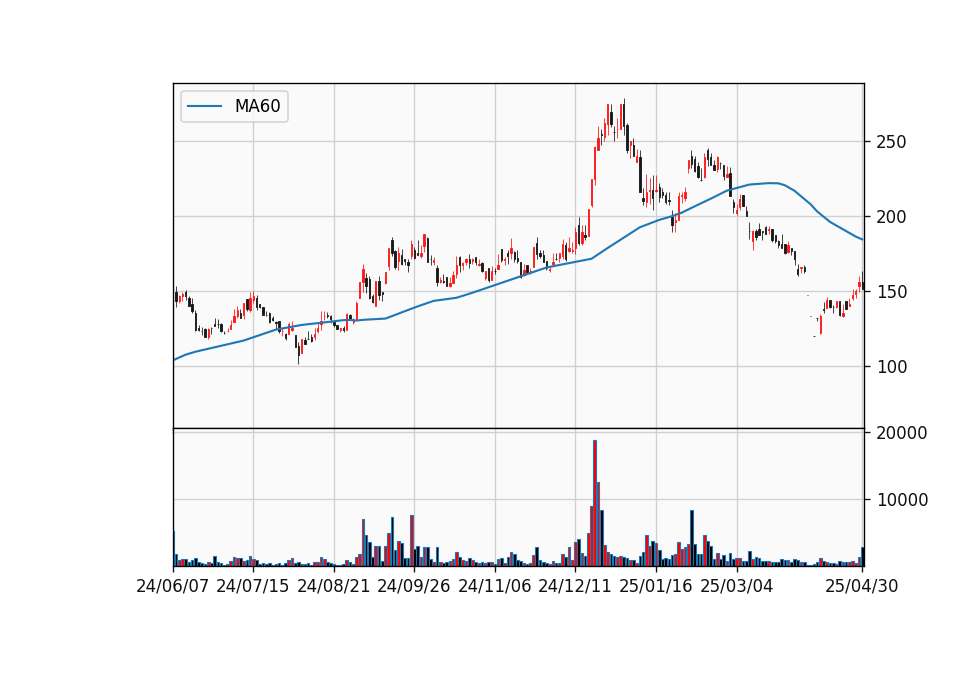Select the 24/11/06 date label

[494, 586]
